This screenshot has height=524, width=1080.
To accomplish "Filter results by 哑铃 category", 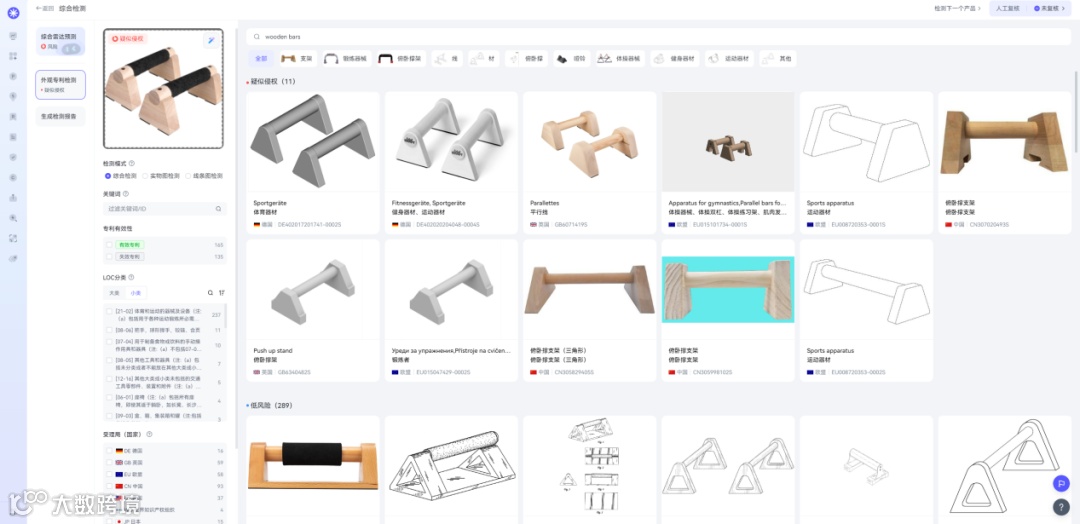I will [x=572, y=59].
